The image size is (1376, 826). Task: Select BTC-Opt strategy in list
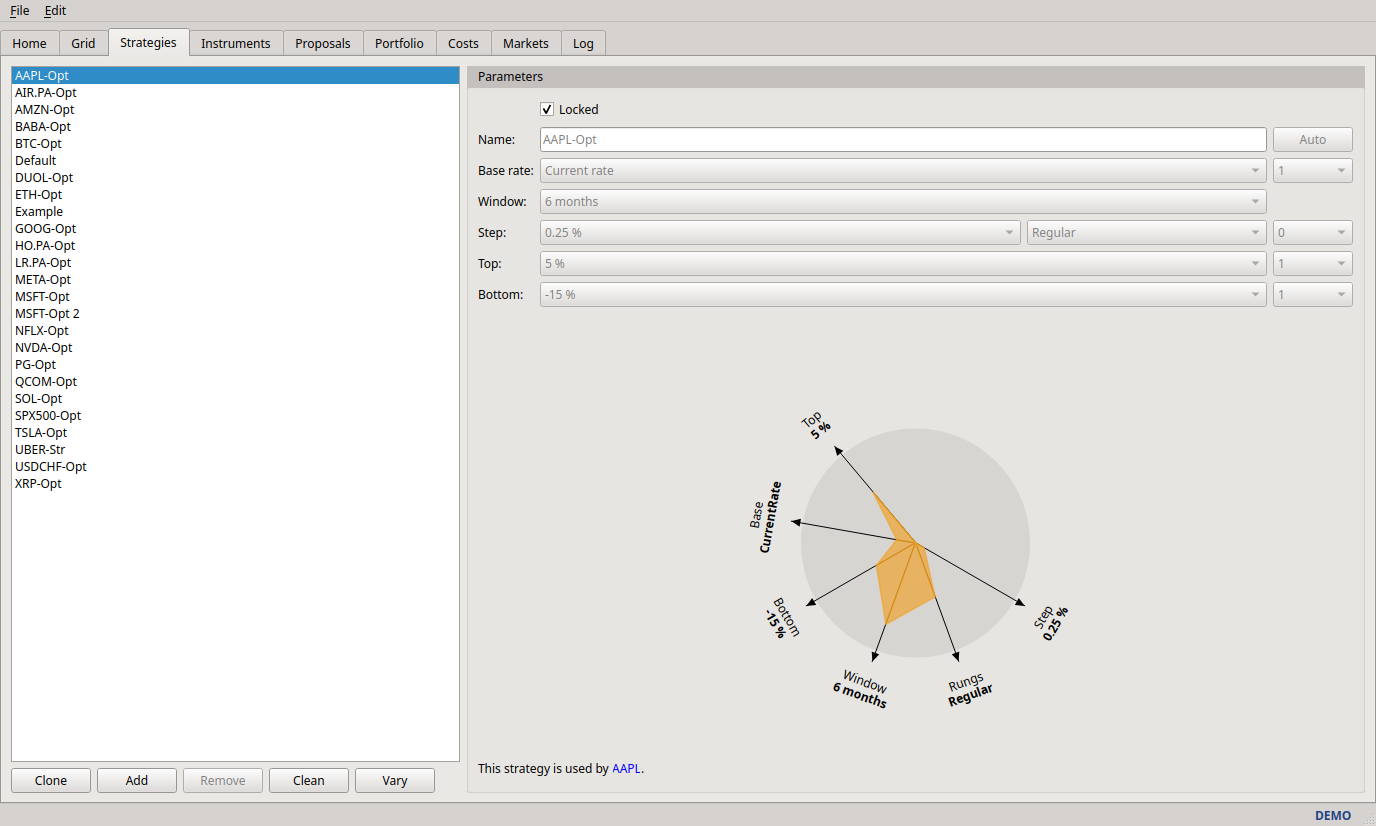235,143
